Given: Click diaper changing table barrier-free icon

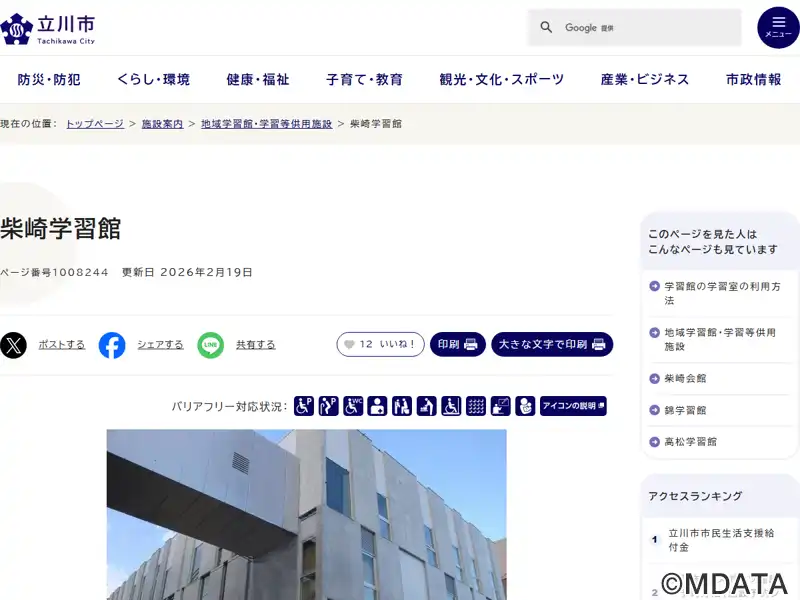Looking at the screenshot, I should coord(427,406).
